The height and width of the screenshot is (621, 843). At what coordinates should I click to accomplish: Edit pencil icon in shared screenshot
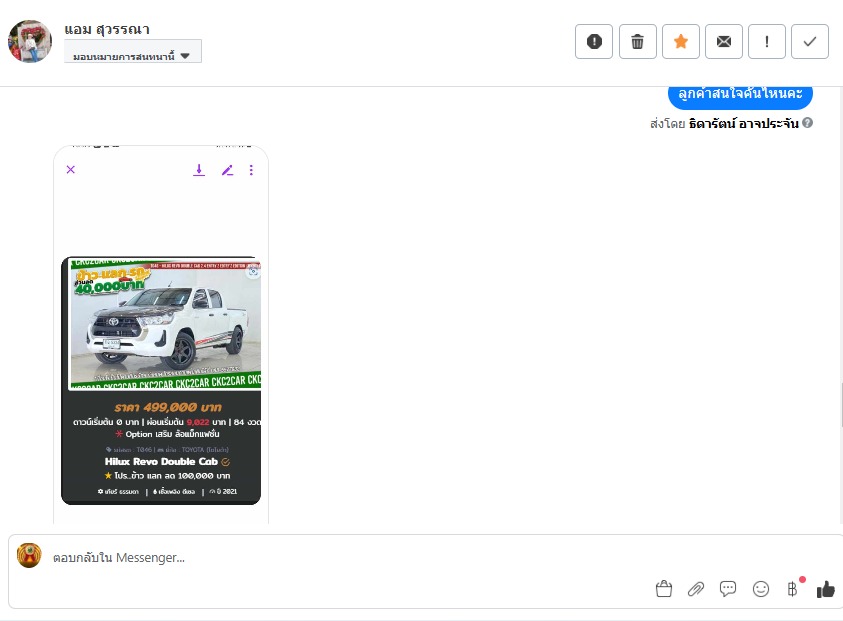pyautogui.click(x=227, y=170)
